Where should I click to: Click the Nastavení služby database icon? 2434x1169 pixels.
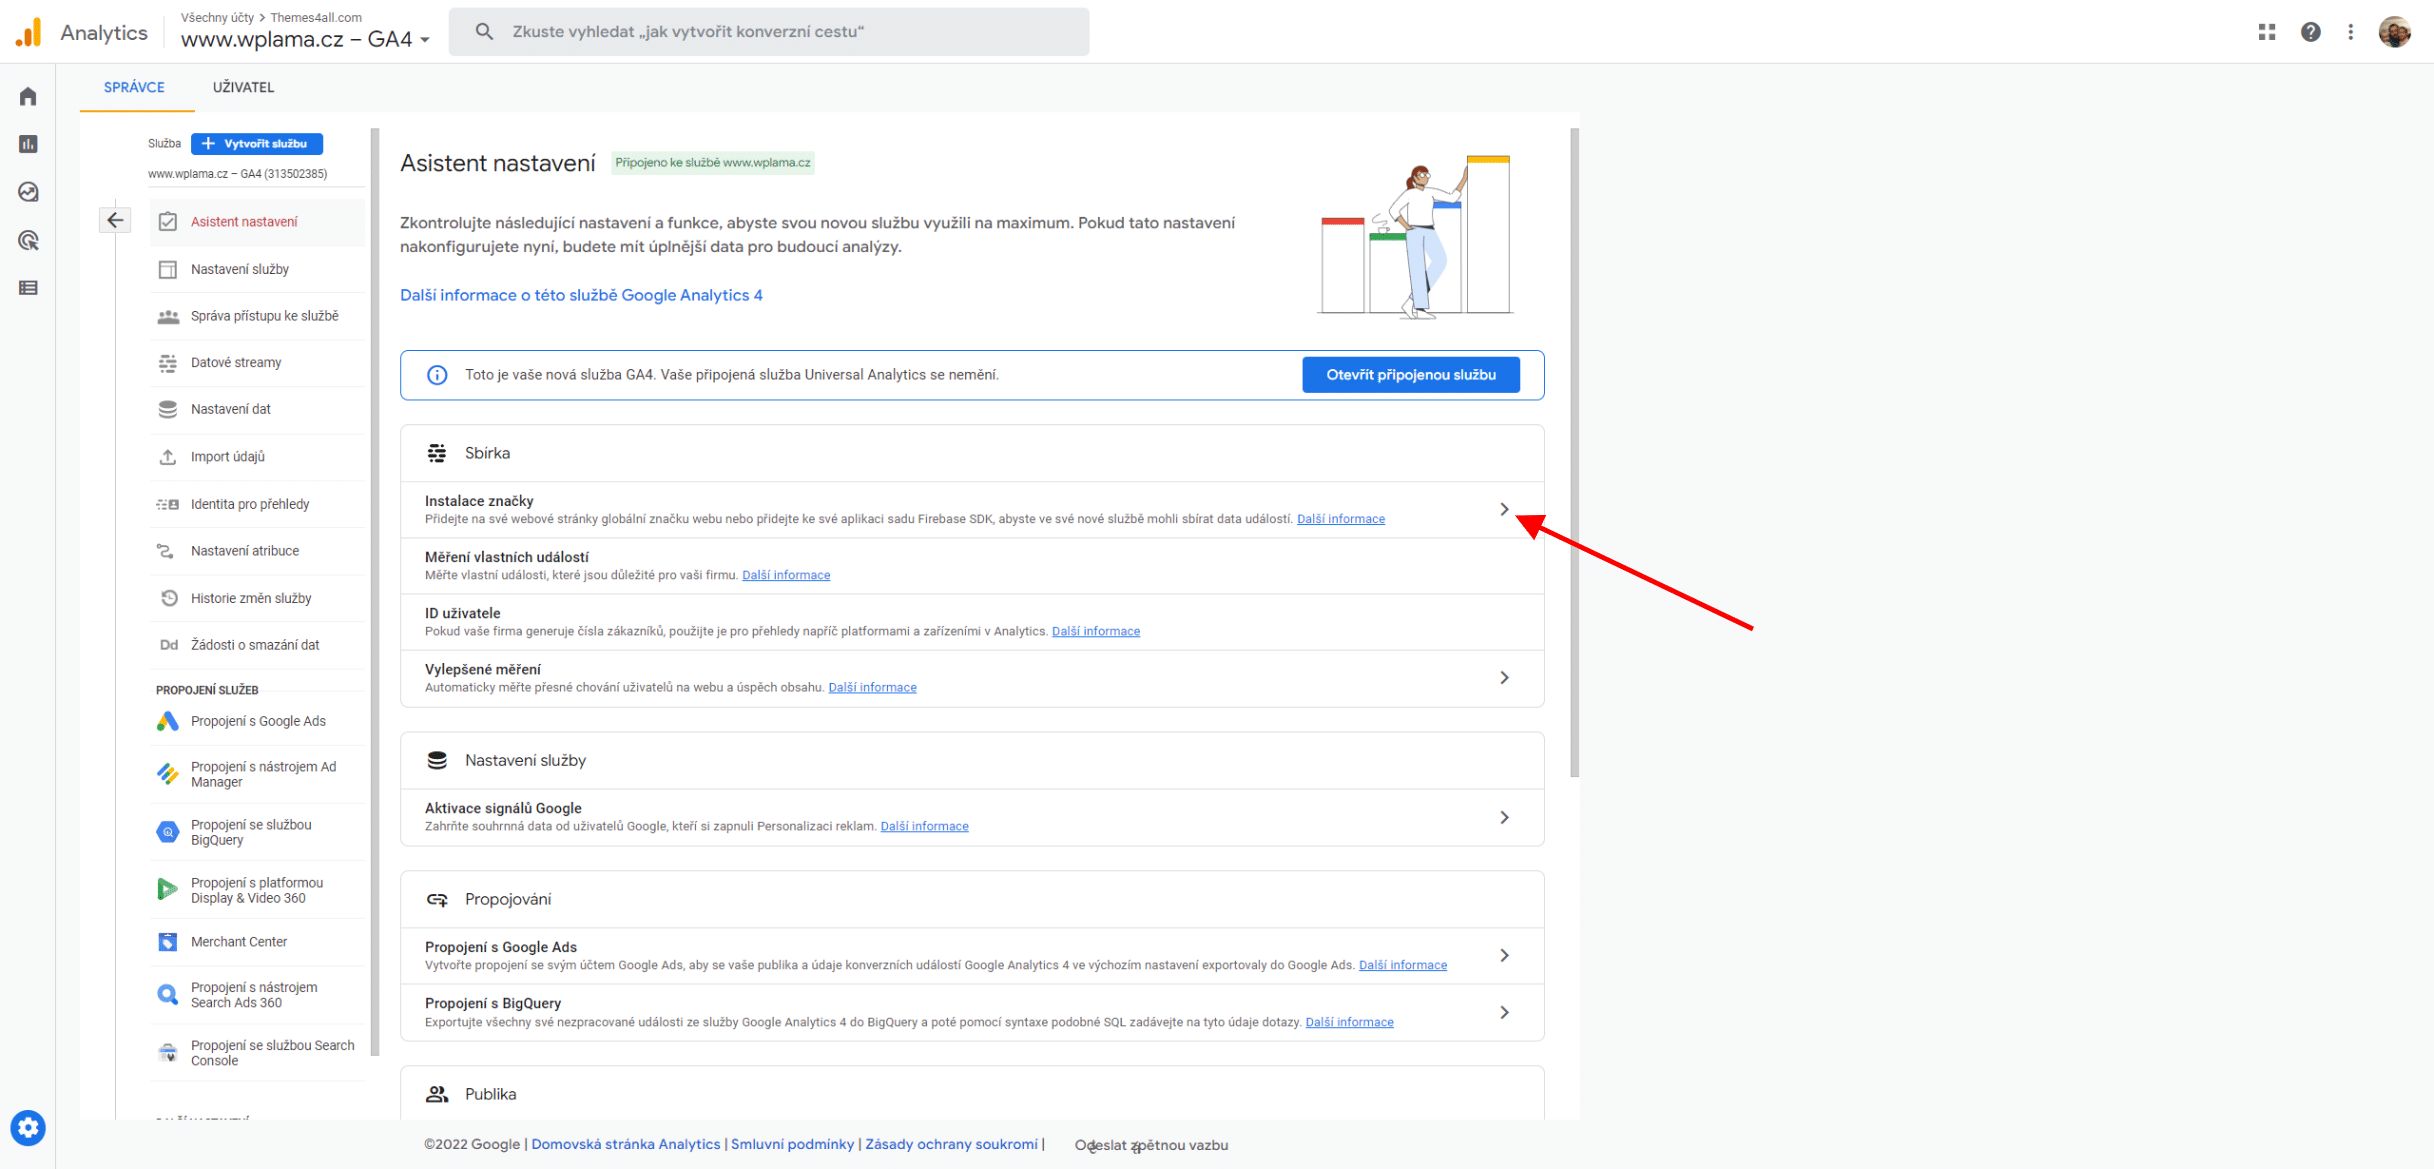click(437, 760)
